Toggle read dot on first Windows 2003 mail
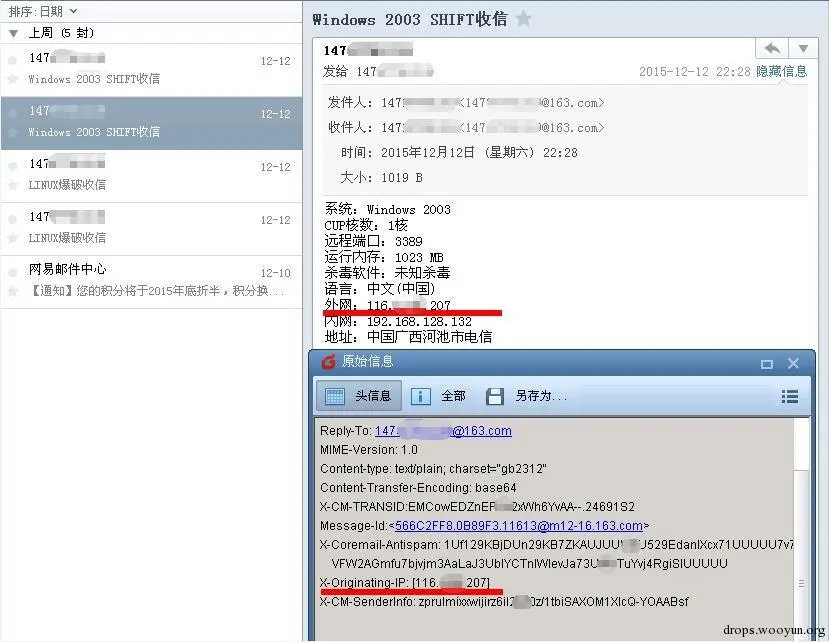 (x=13, y=60)
